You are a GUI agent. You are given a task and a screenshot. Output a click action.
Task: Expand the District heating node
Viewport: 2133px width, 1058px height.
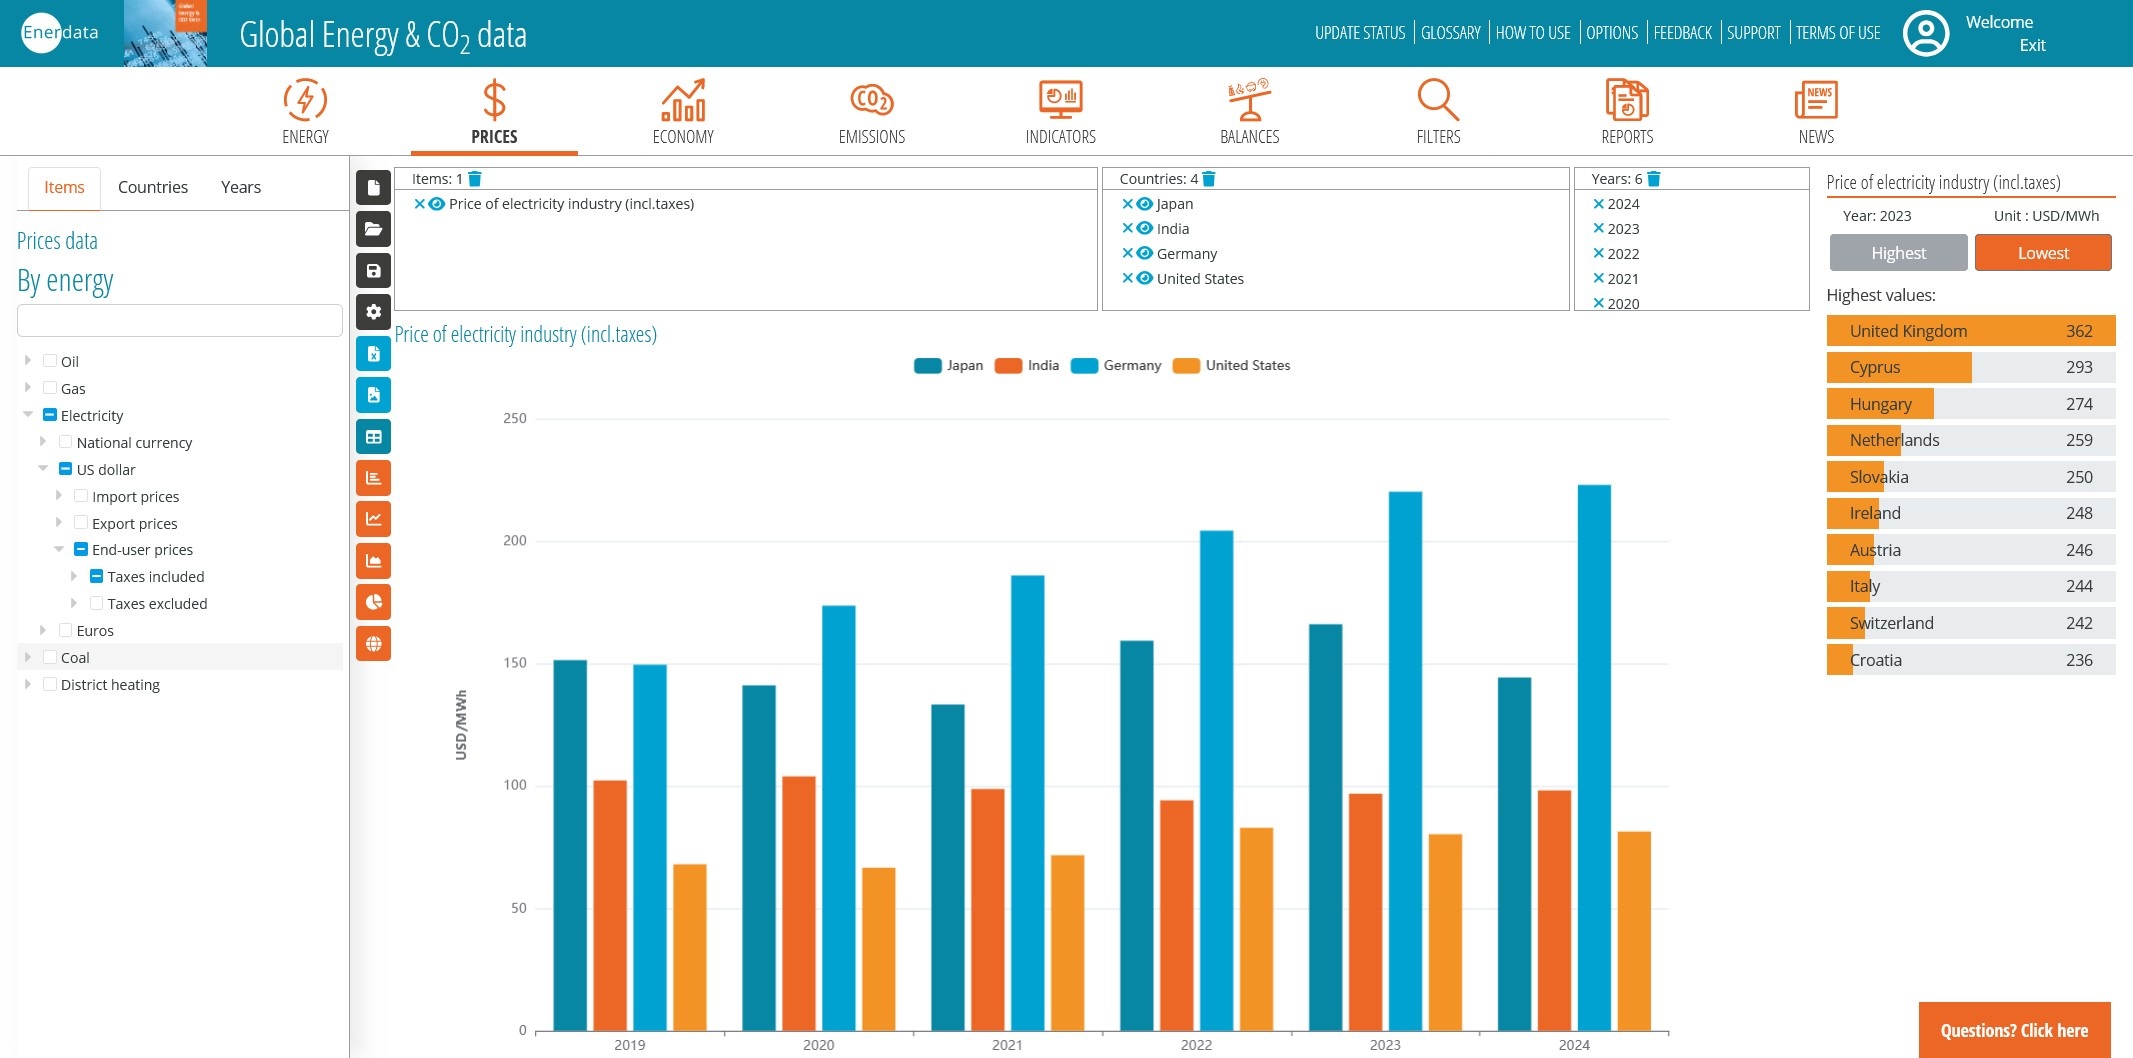(x=28, y=684)
